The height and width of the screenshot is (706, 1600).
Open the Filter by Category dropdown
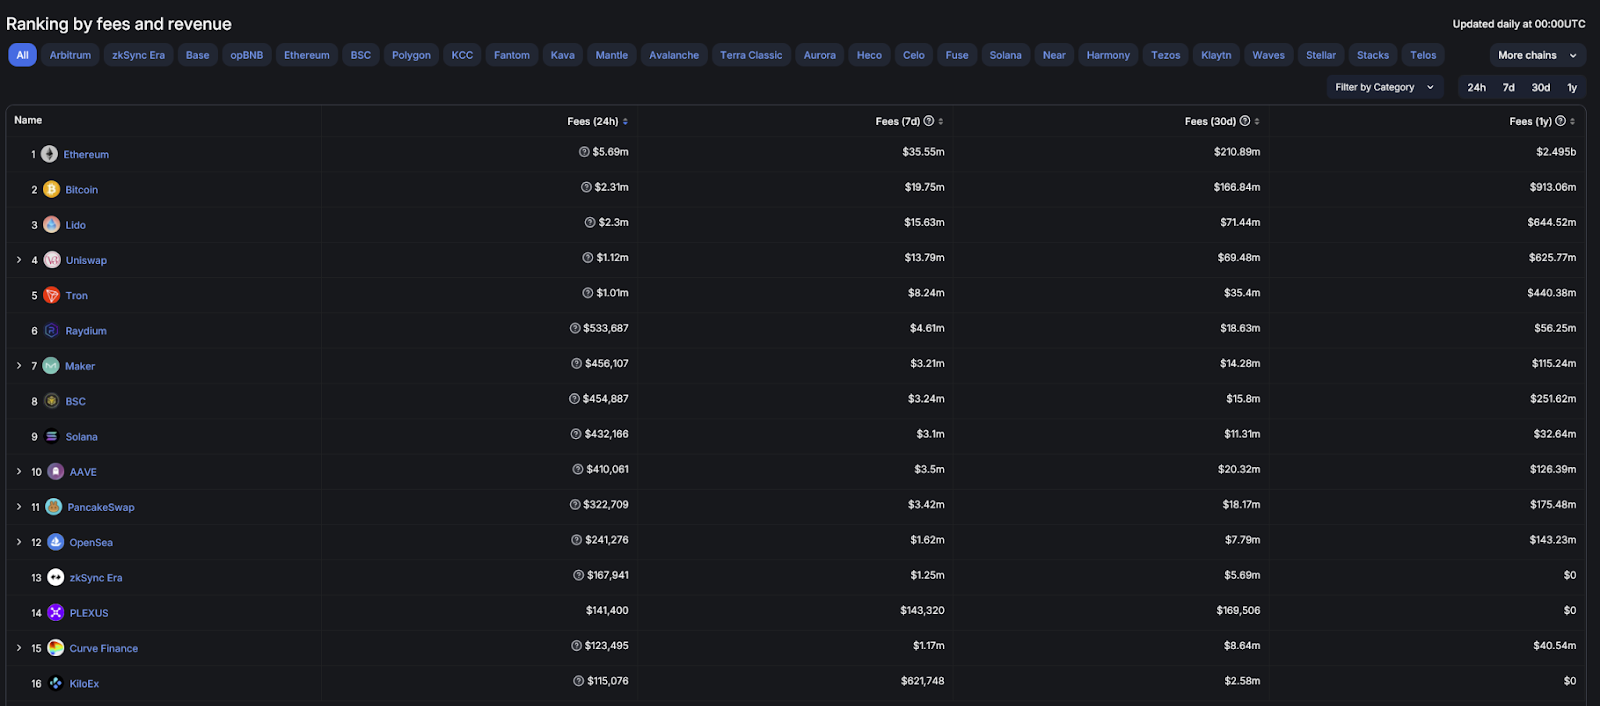click(x=1385, y=87)
